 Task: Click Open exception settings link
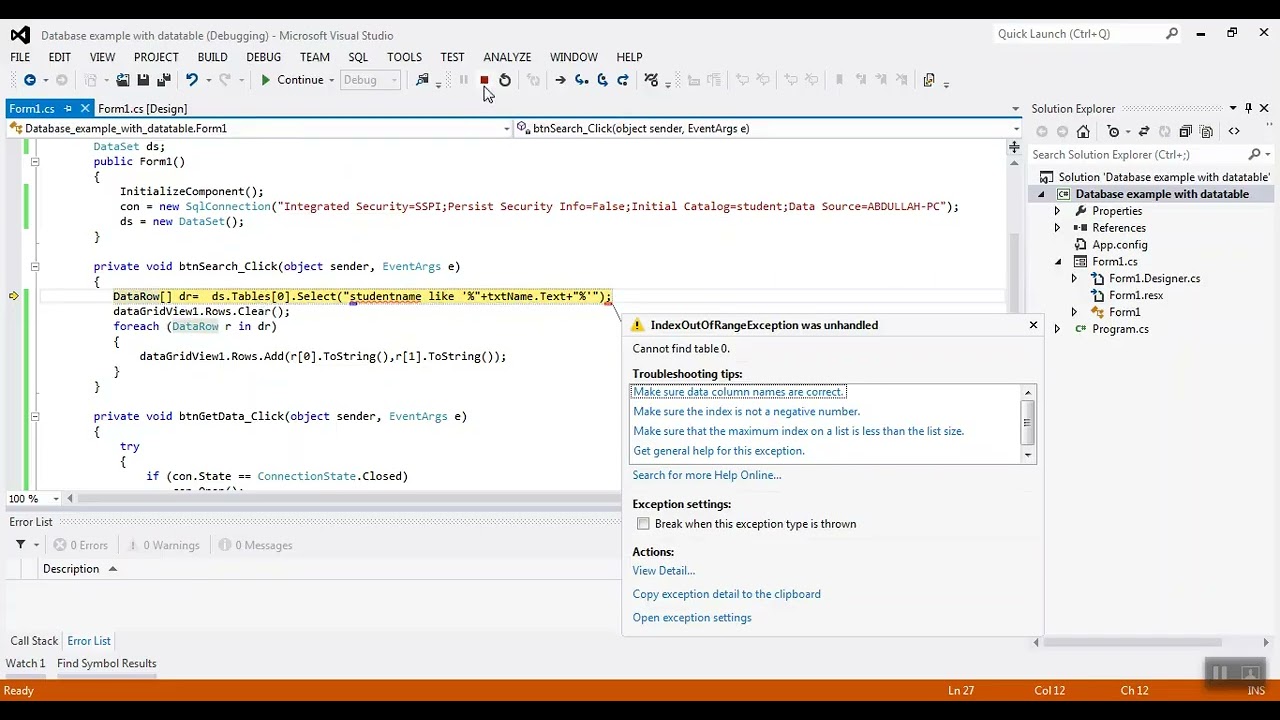pyautogui.click(x=692, y=618)
